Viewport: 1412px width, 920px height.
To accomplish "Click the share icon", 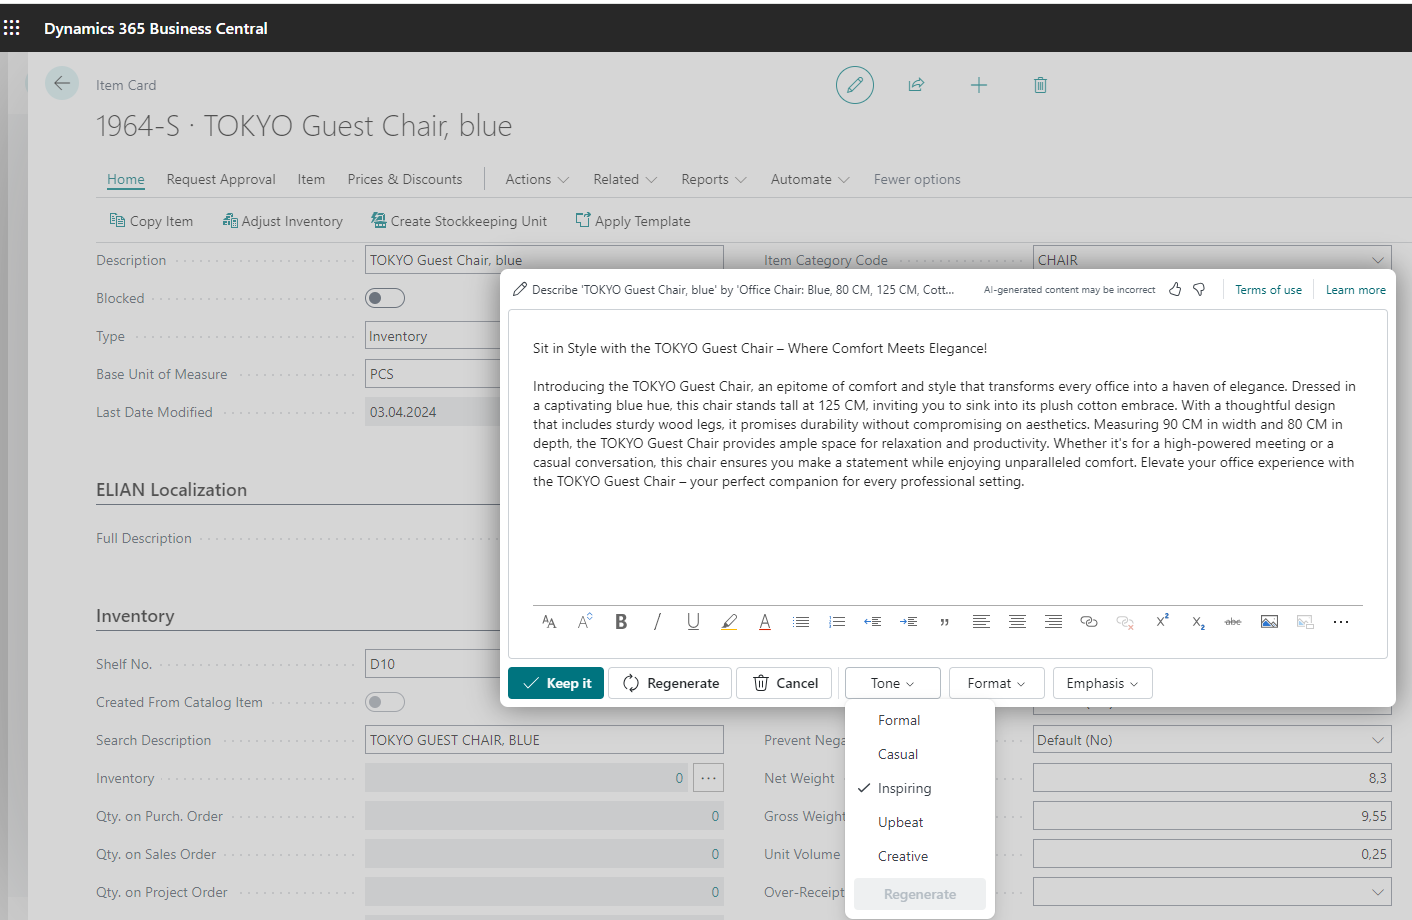I will click(916, 85).
